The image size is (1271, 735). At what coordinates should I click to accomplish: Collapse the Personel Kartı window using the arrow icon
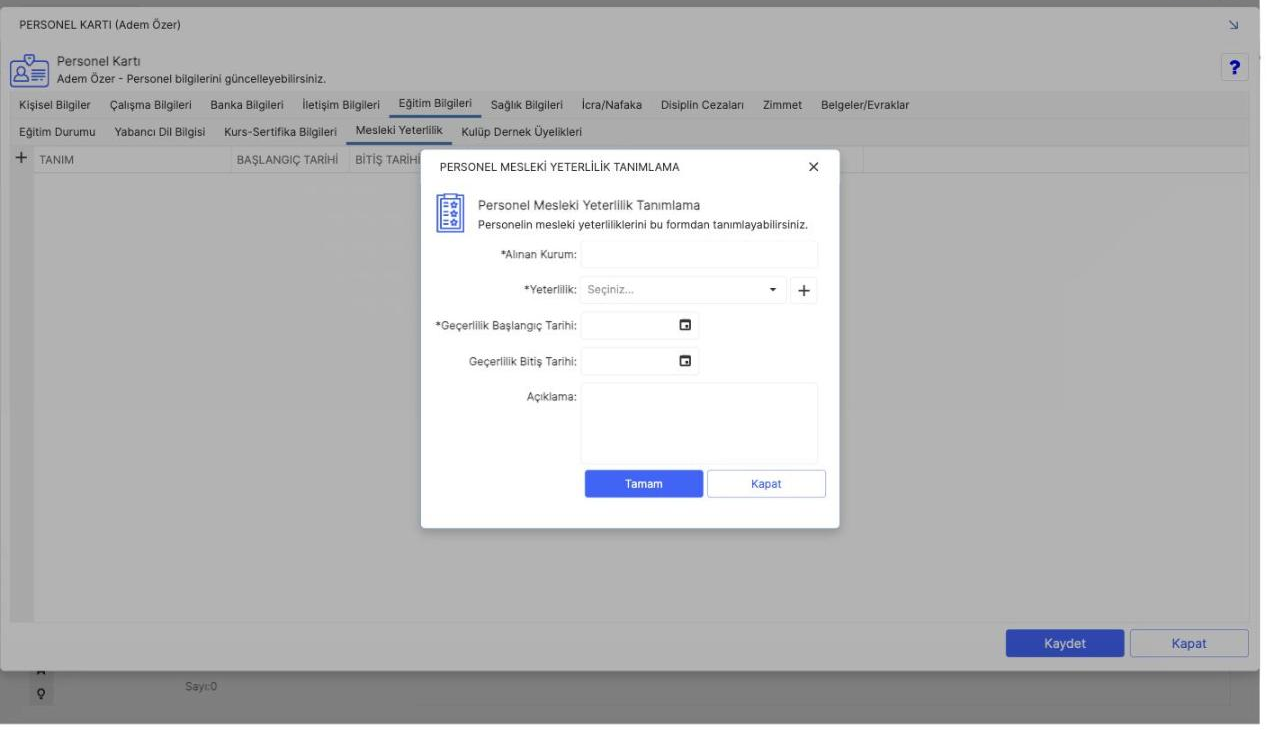click(1233, 24)
